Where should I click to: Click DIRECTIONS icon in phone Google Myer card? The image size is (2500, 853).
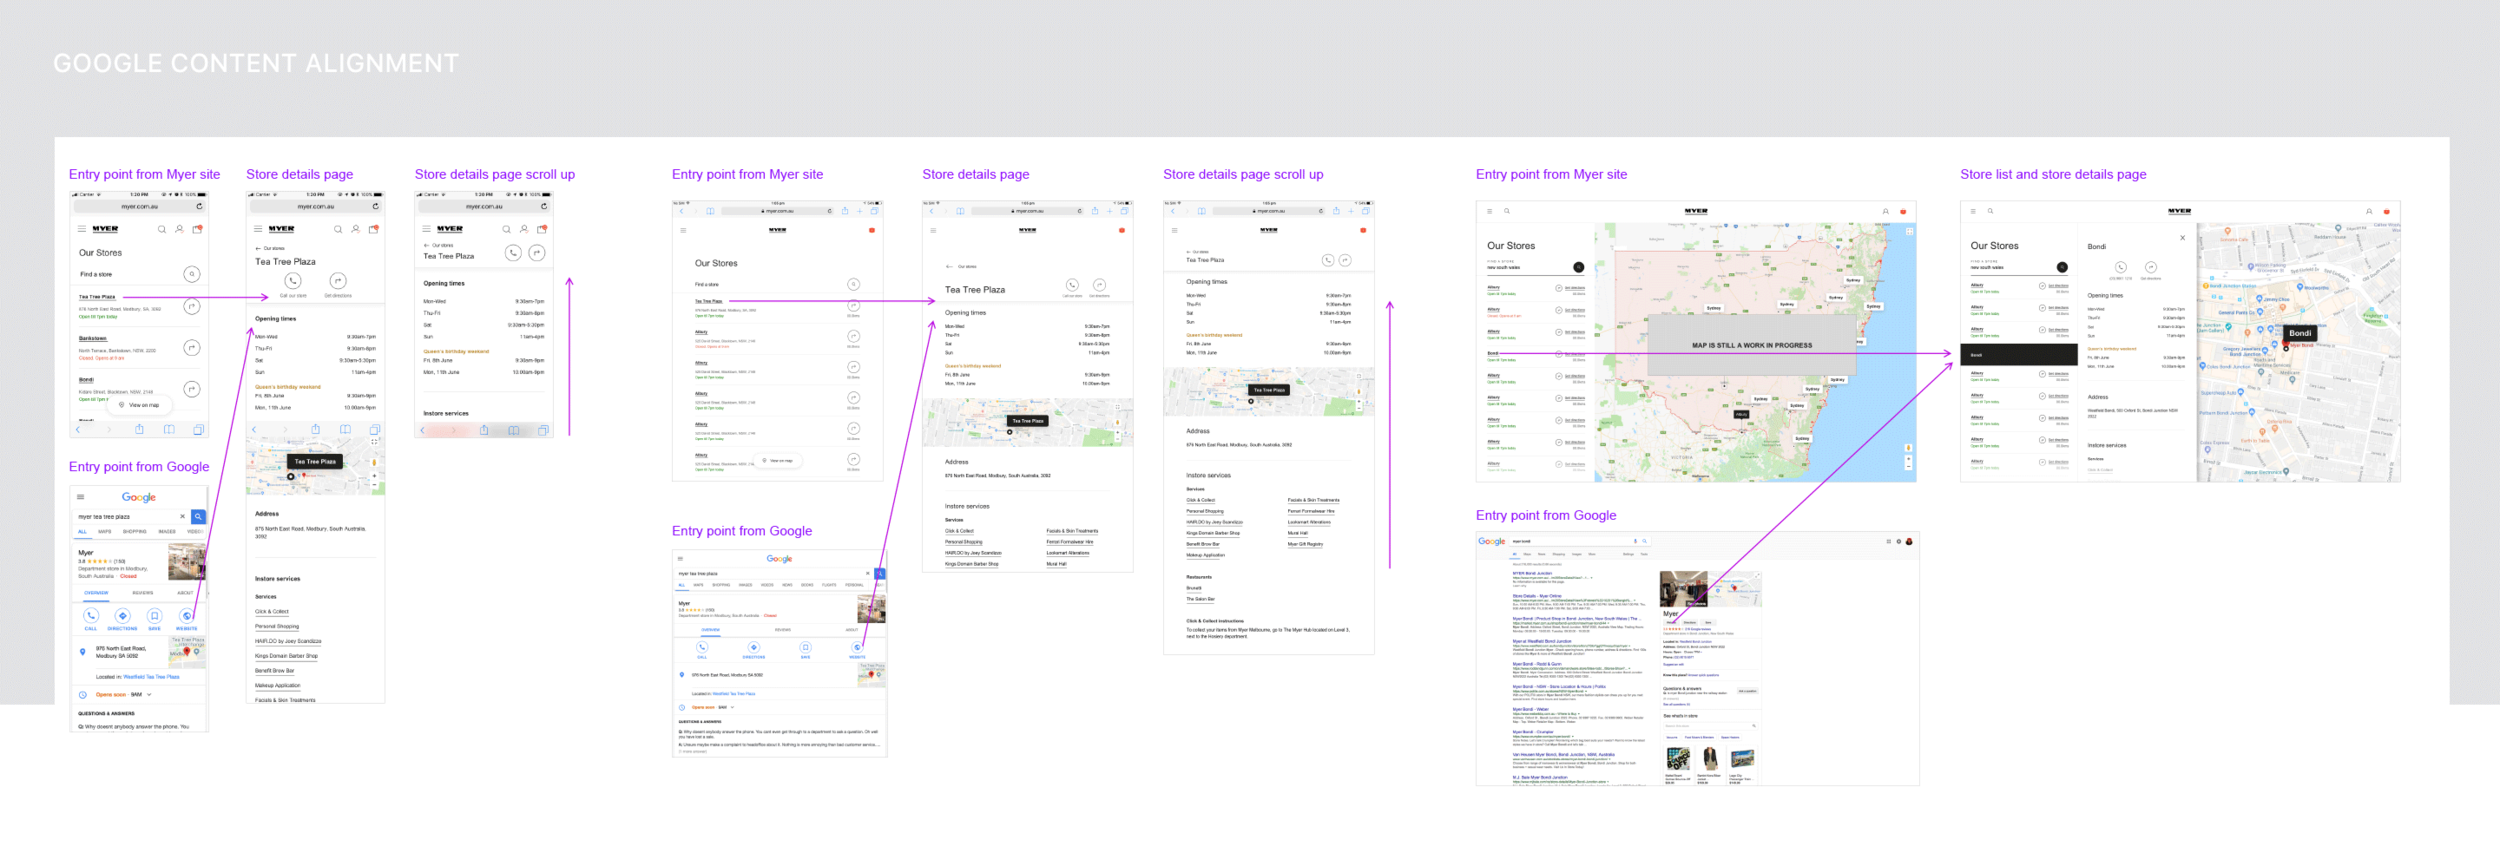click(x=123, y=616)
